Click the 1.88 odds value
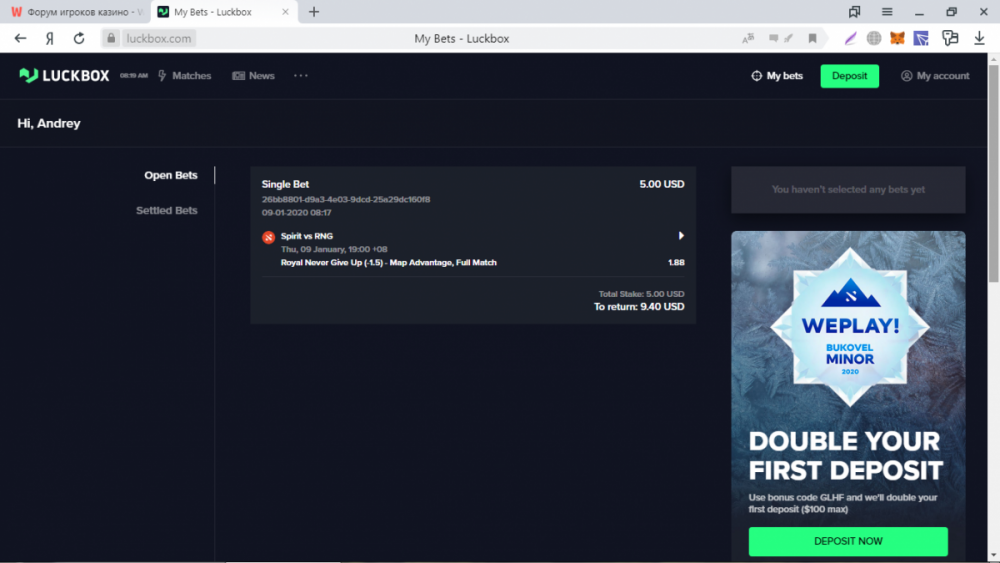The image size is (1000, 563). click(676, 262)
